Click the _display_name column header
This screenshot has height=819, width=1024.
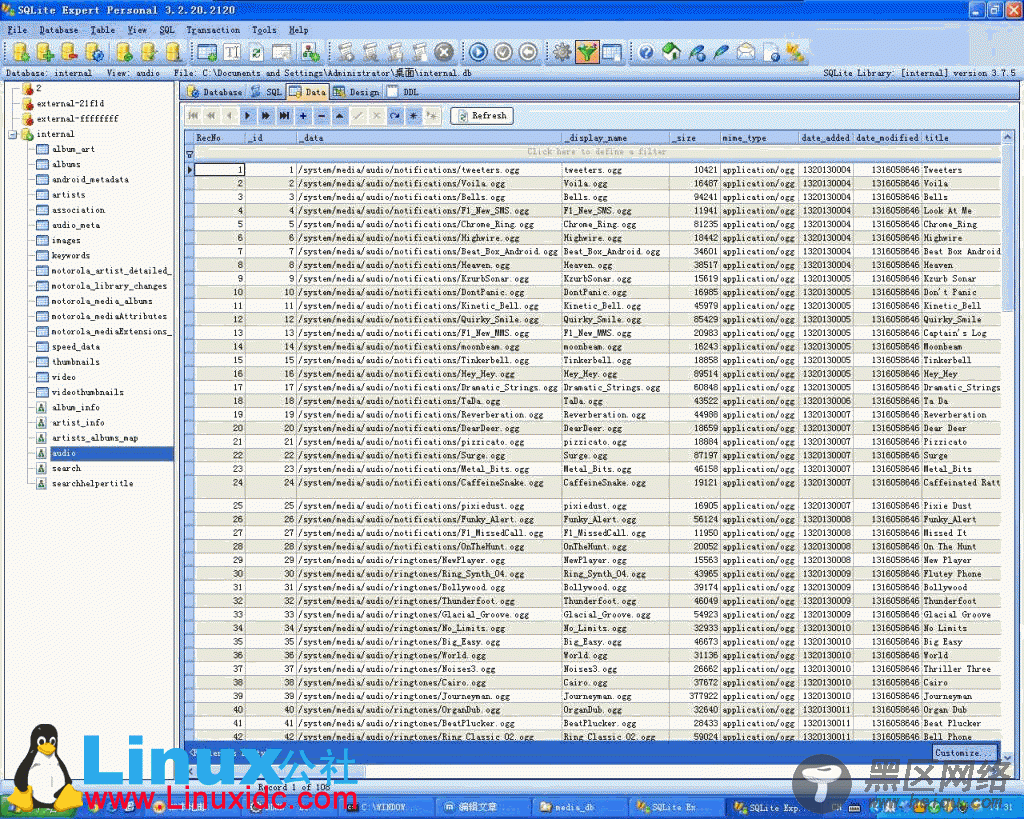tap(615, 138)
